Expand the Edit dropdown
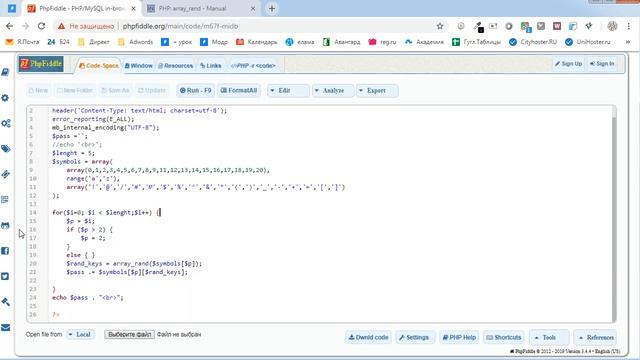The width and height of the screenshot is (640, 360). click(x=288, y=91)
